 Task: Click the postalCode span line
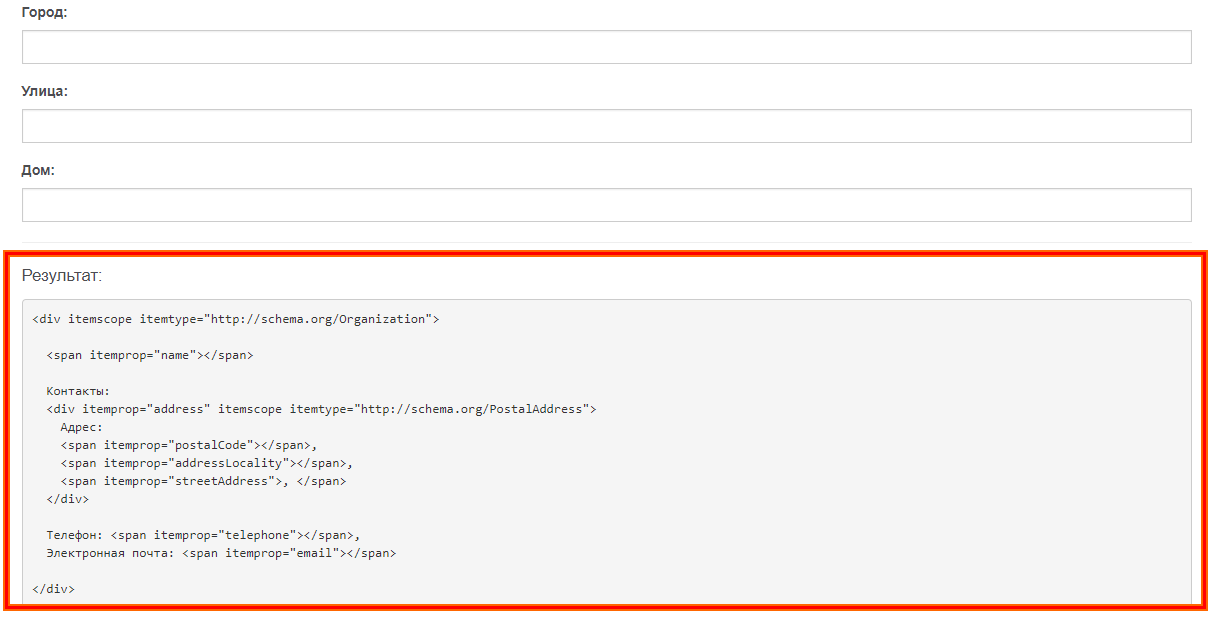(x=189, y=445)
